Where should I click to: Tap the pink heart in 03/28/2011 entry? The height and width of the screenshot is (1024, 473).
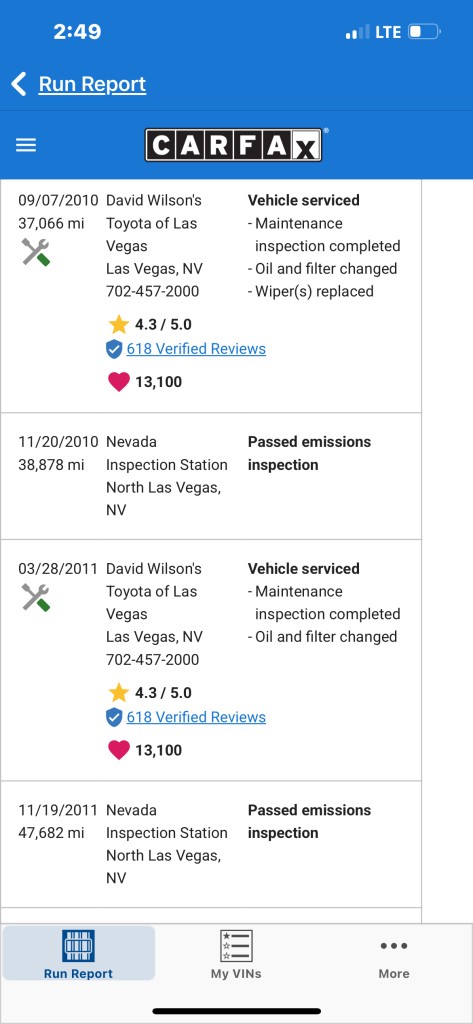point(119,750)
